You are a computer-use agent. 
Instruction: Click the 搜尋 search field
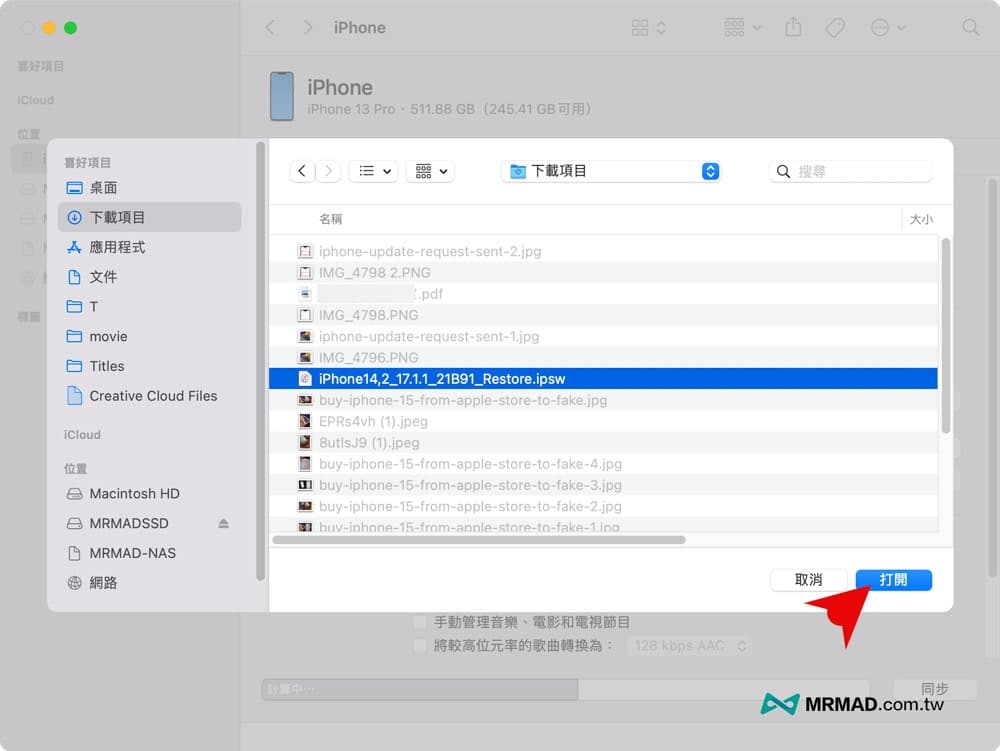pyautogui.click(x=850, y=171)
